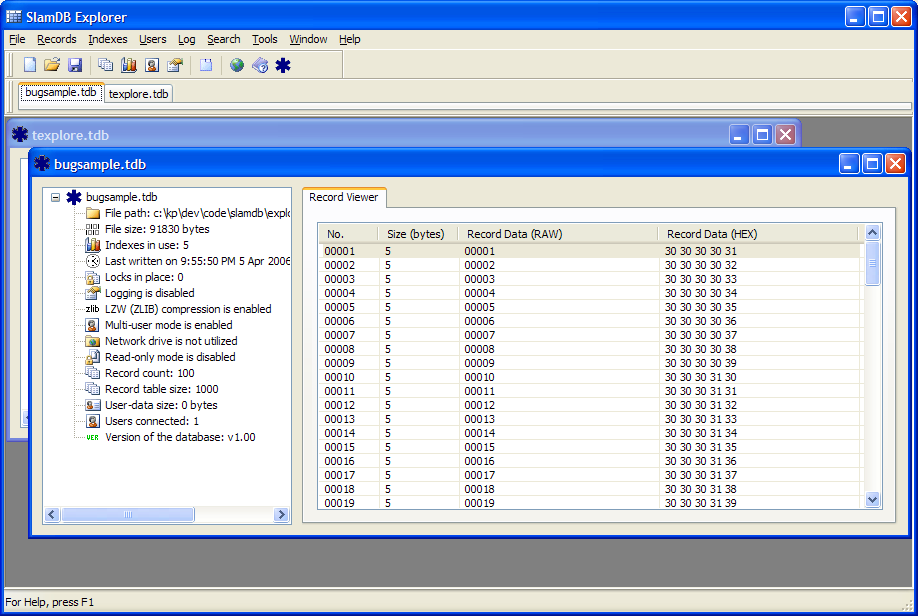Viewport: 918px width, 616px height.
Task: Click the Save floppy disk toolbar icon
Action: pos(75,65)
